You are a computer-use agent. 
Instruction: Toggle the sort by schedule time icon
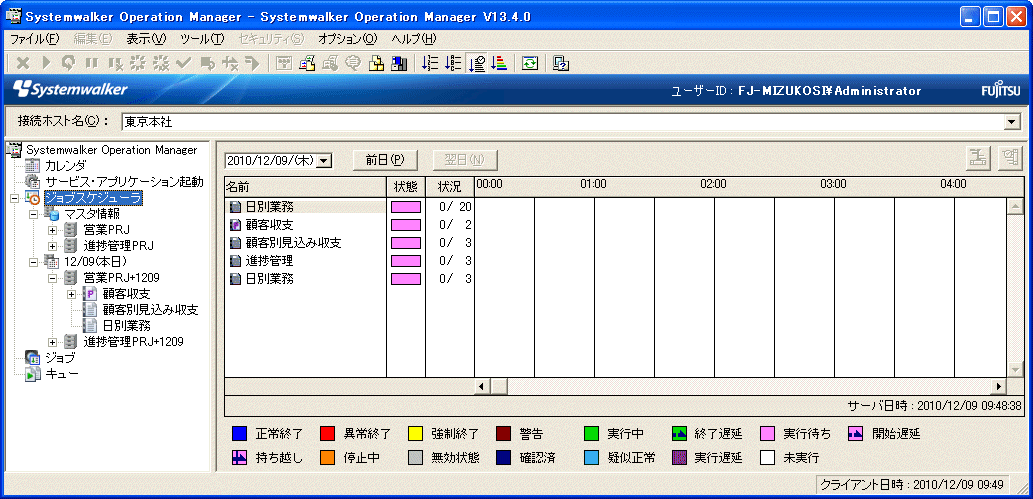click(x=476, y=63)
